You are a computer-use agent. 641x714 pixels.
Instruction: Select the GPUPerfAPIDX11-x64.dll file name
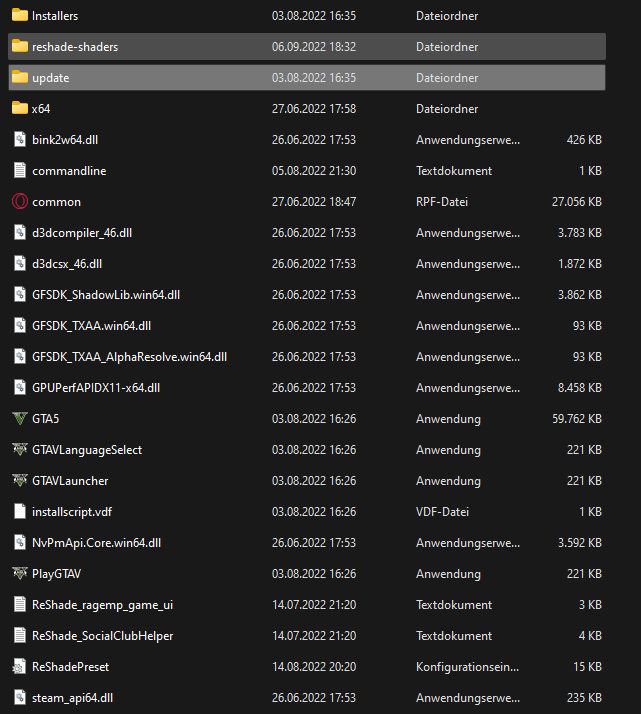tap(96, 388)
